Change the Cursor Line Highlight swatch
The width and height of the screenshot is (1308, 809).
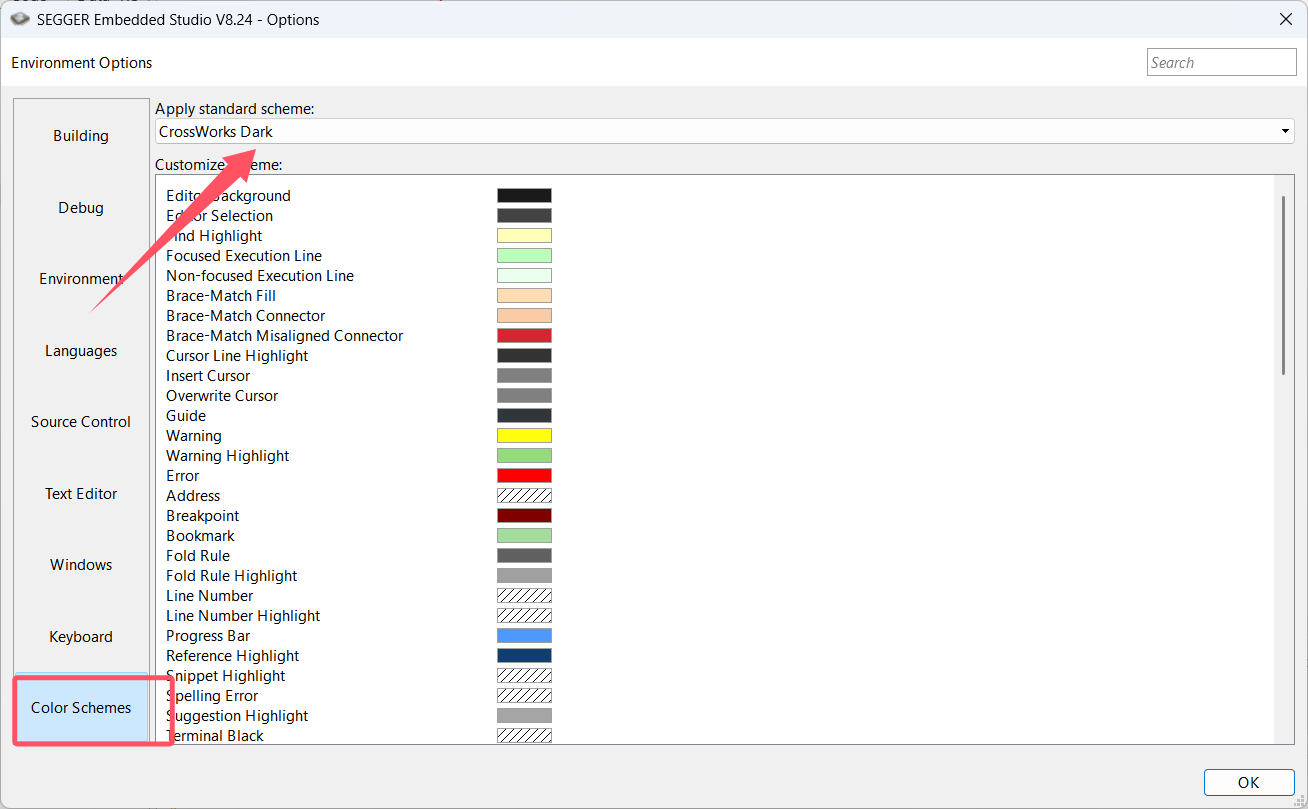click(524, 356)
